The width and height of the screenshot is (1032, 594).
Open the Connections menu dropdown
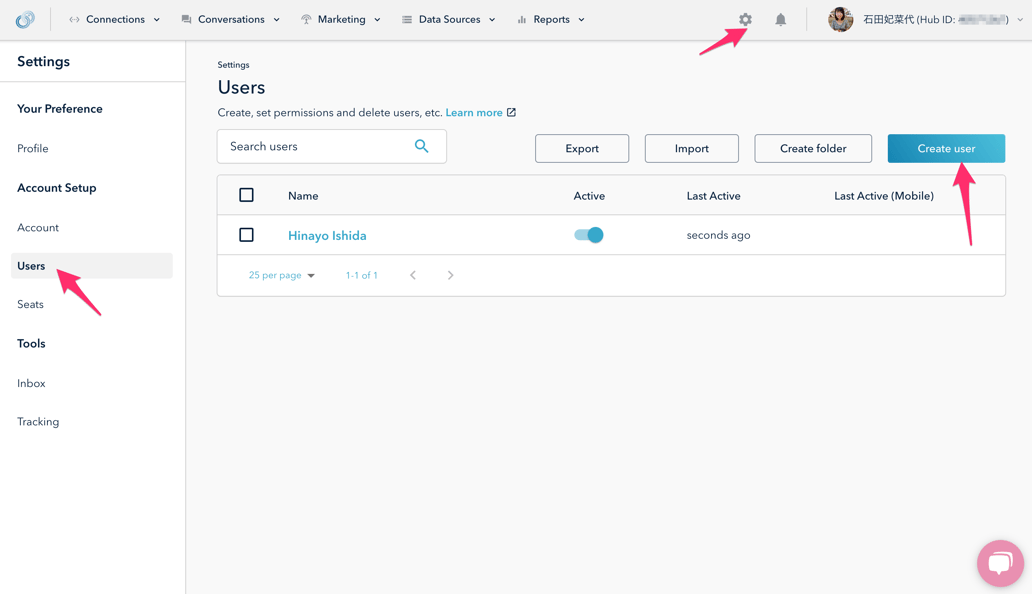tap(114, 20)
